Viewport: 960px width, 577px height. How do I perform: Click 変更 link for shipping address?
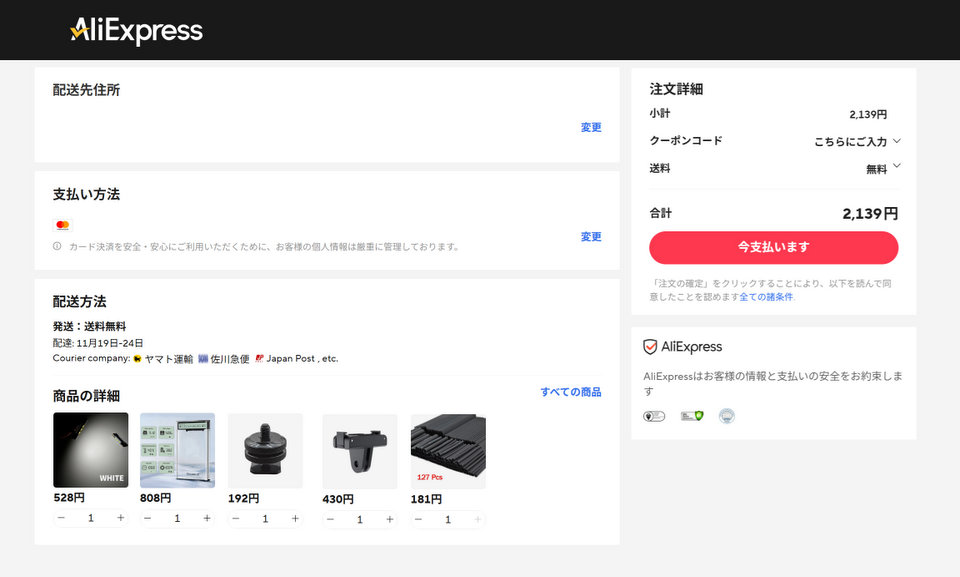[x=591, y=128]
